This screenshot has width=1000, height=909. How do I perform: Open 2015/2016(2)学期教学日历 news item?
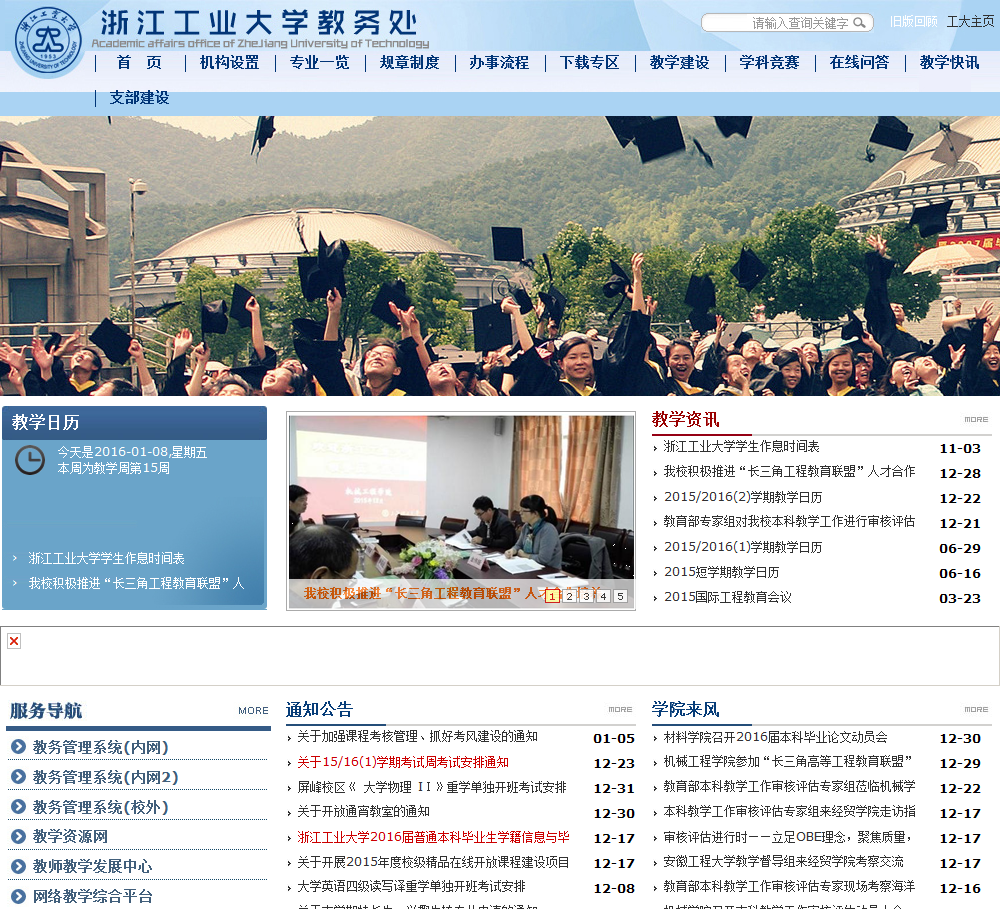[743, 497]
